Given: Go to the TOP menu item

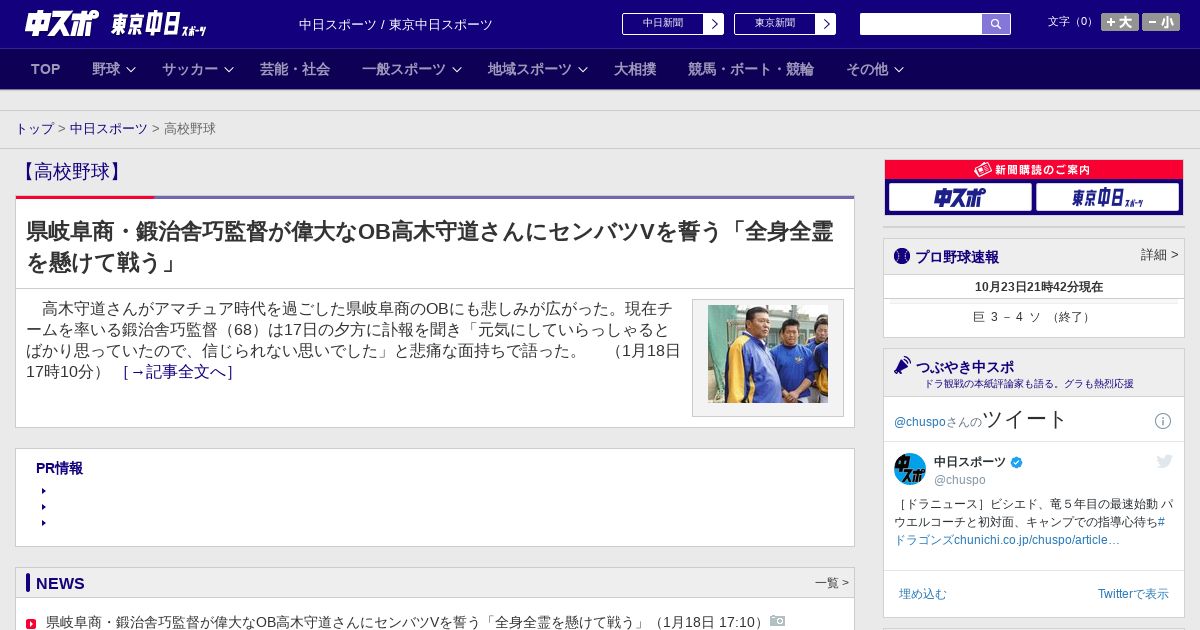Looking at the screenshot, I should pyautogui.click(x=46, y=69).
